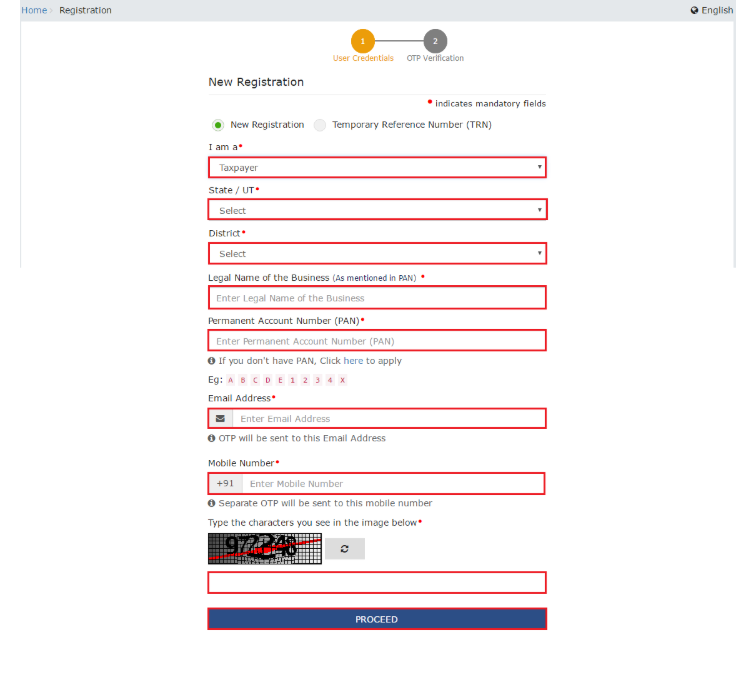Click the captcha image

click(265, 548)
